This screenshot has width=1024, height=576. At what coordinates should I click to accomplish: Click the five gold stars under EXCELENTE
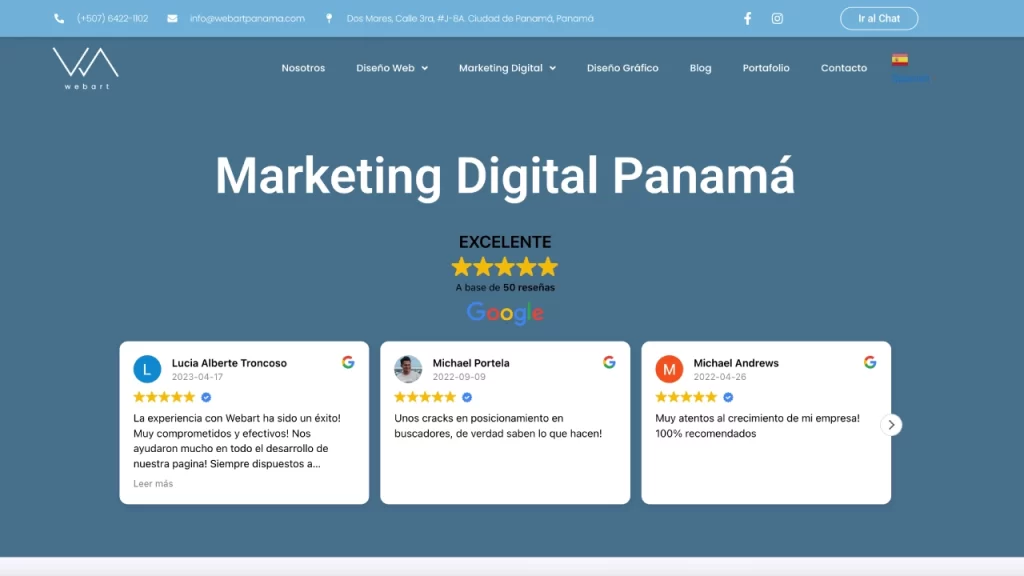tap(505, 266)
